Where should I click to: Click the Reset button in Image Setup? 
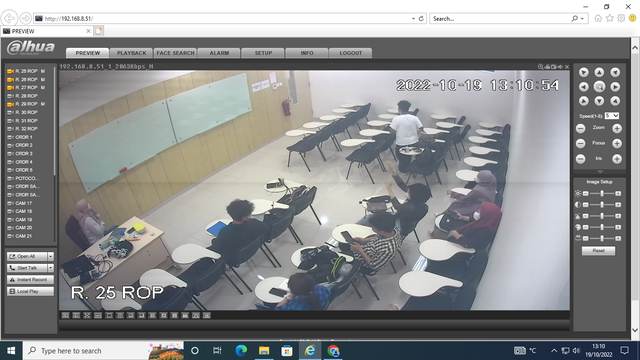coord(598,251)
